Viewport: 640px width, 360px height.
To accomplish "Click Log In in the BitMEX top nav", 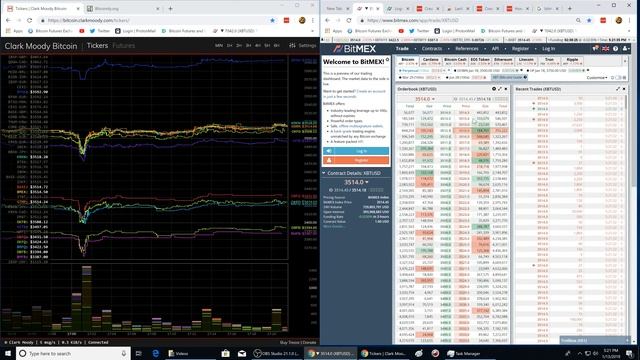I will (549, 49).
